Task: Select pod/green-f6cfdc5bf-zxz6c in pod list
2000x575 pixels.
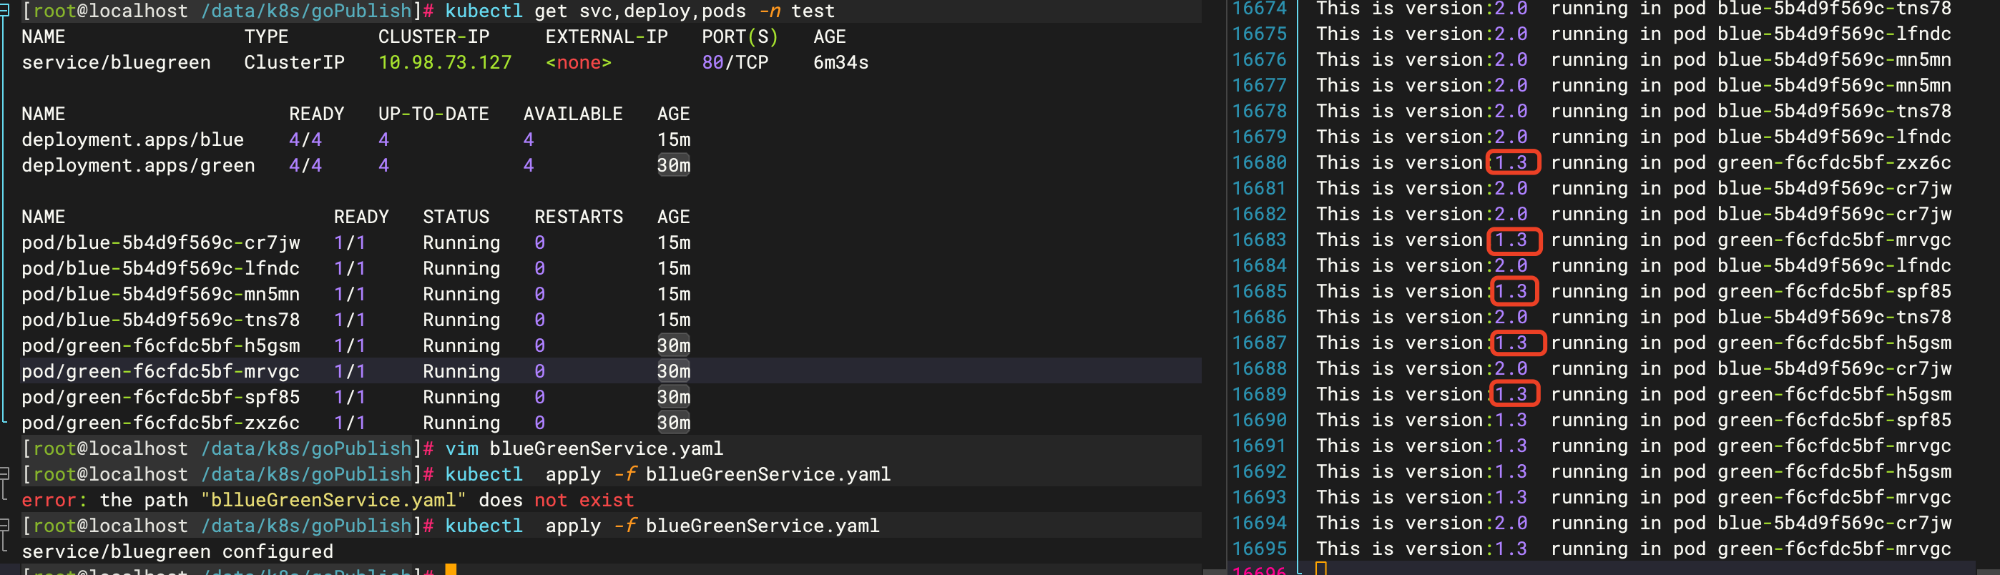Action: pyautogui.click(x=161, y=423)
